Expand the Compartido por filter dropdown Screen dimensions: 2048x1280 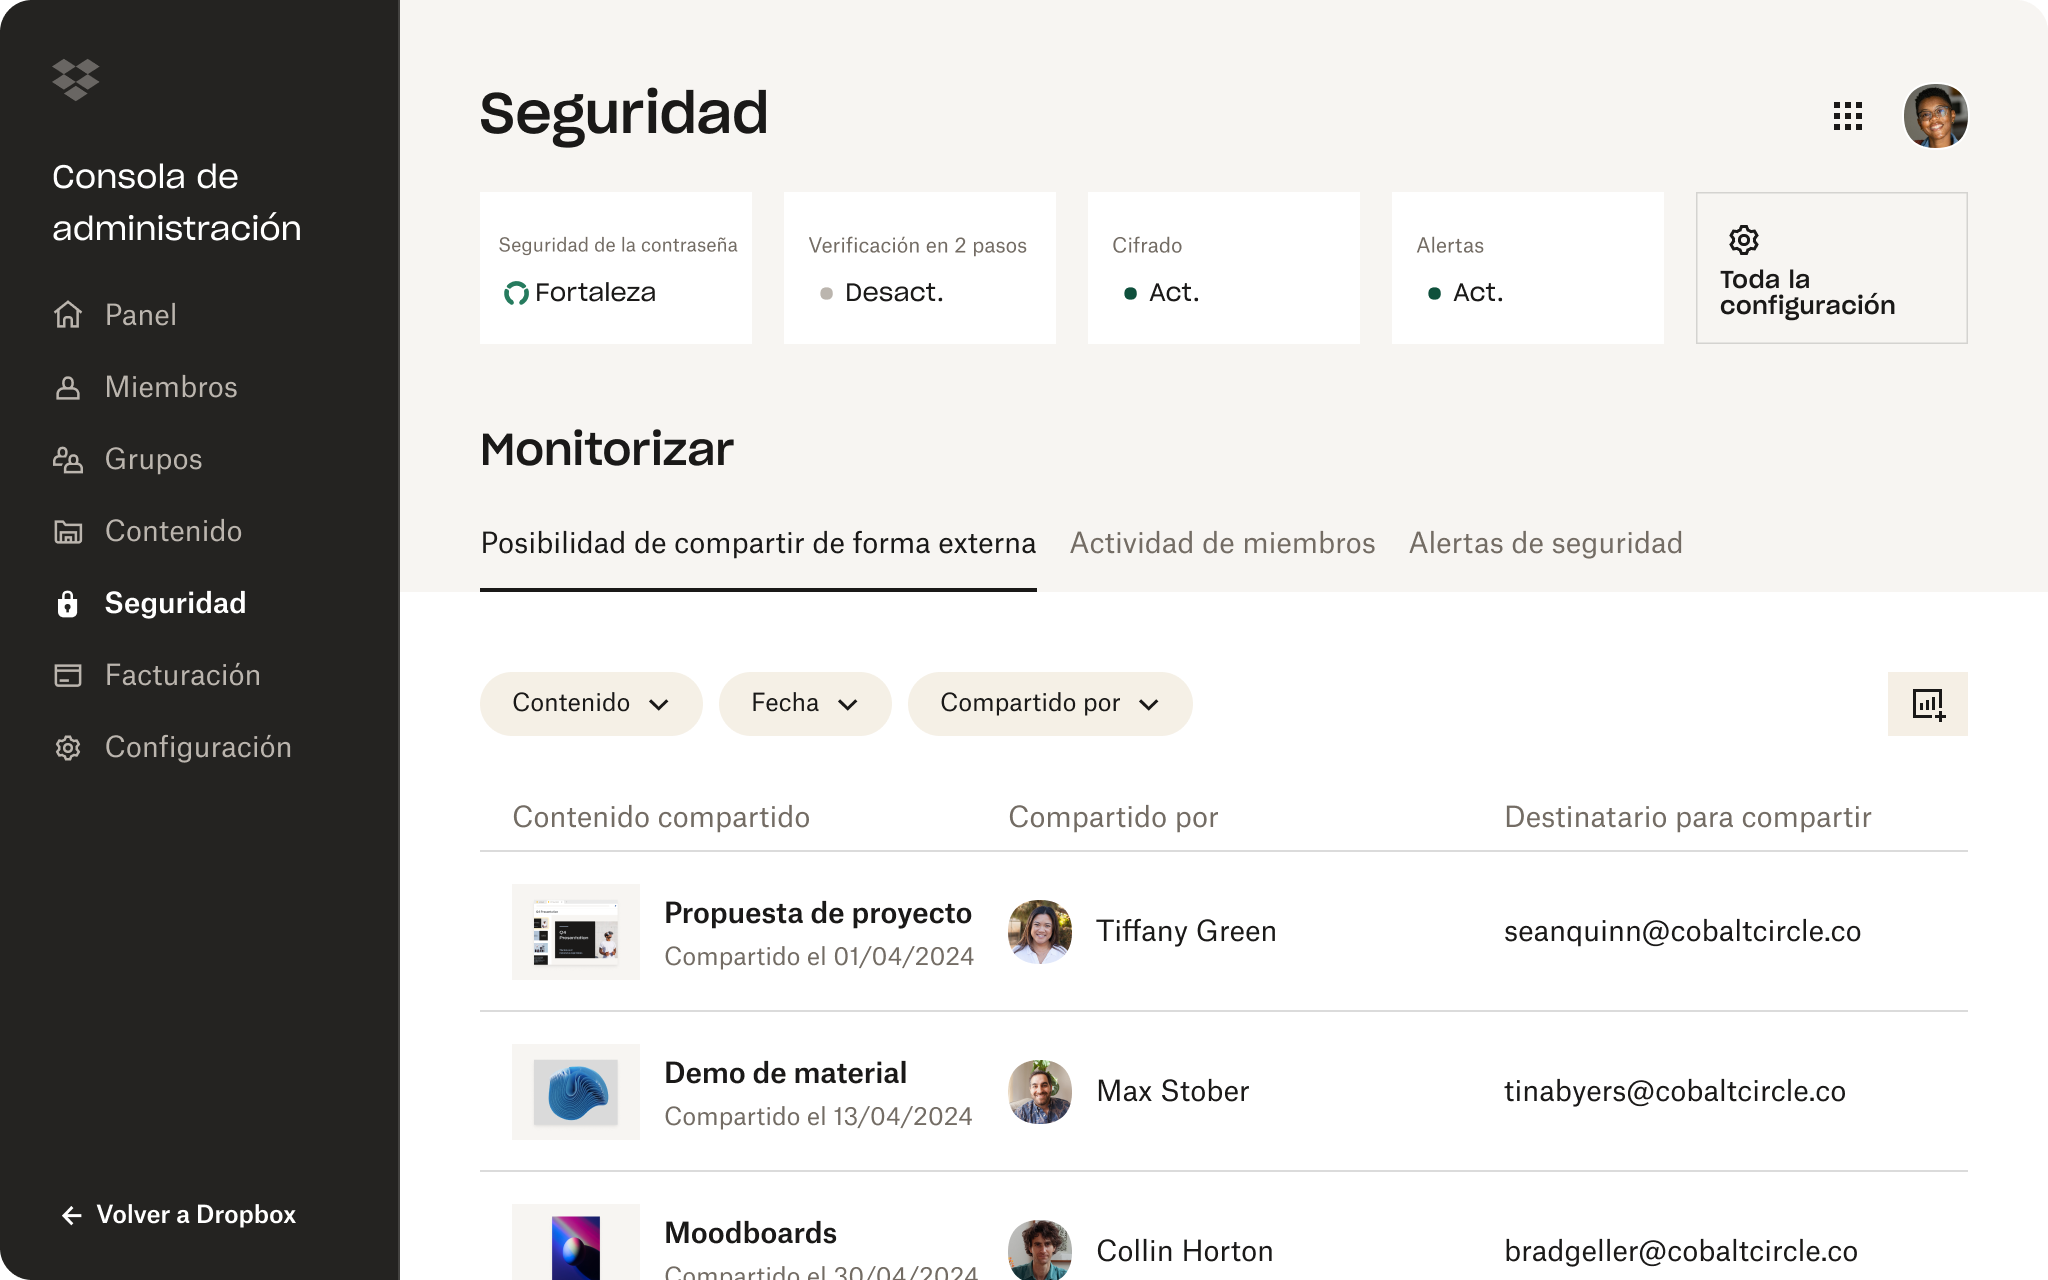click(1050, 704)
